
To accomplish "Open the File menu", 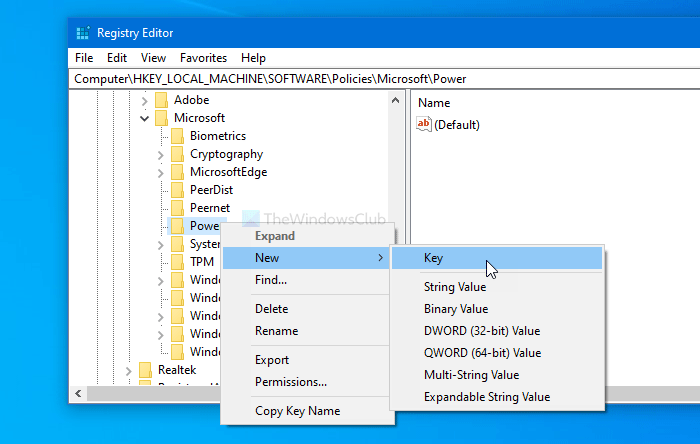I will (x=84, y=58).
